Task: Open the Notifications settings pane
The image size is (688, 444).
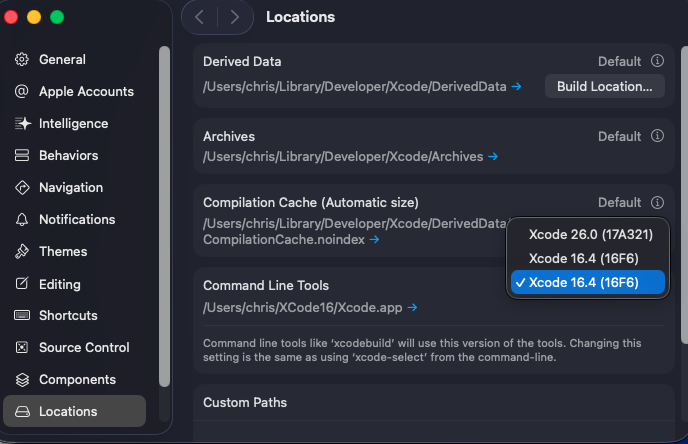Action: 75,219
